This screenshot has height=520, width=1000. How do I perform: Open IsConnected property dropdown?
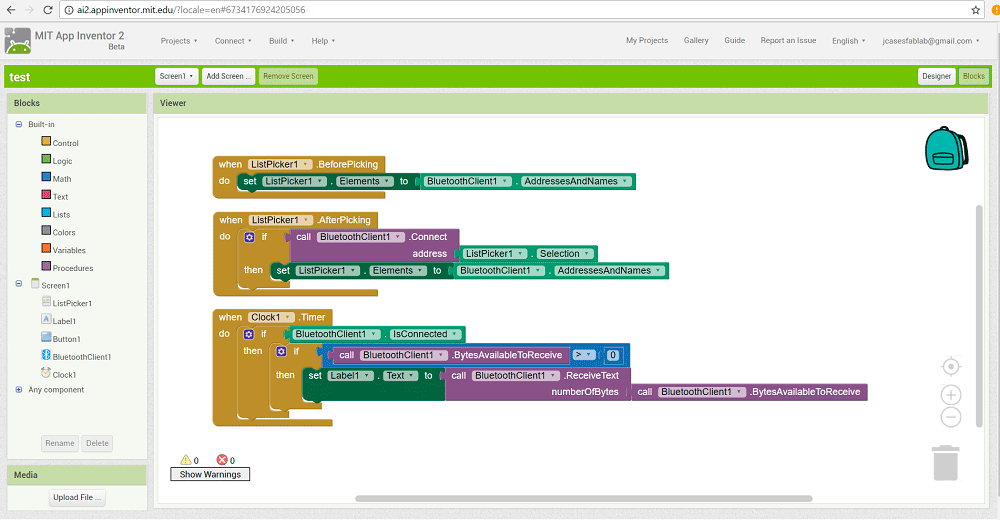(x=425, y=334)
